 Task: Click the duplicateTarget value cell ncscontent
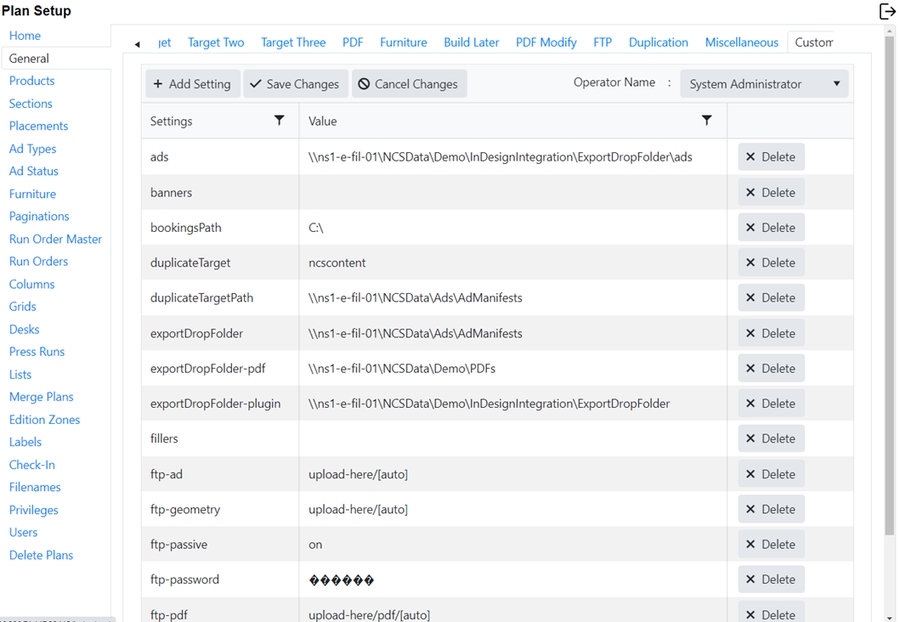[337, 263]
